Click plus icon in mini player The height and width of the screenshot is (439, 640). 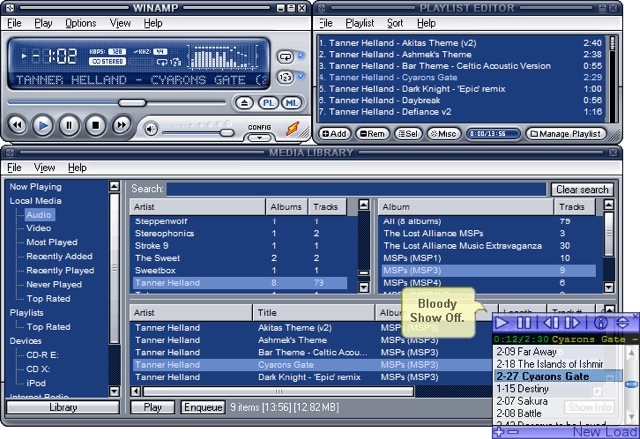point(499,432)
